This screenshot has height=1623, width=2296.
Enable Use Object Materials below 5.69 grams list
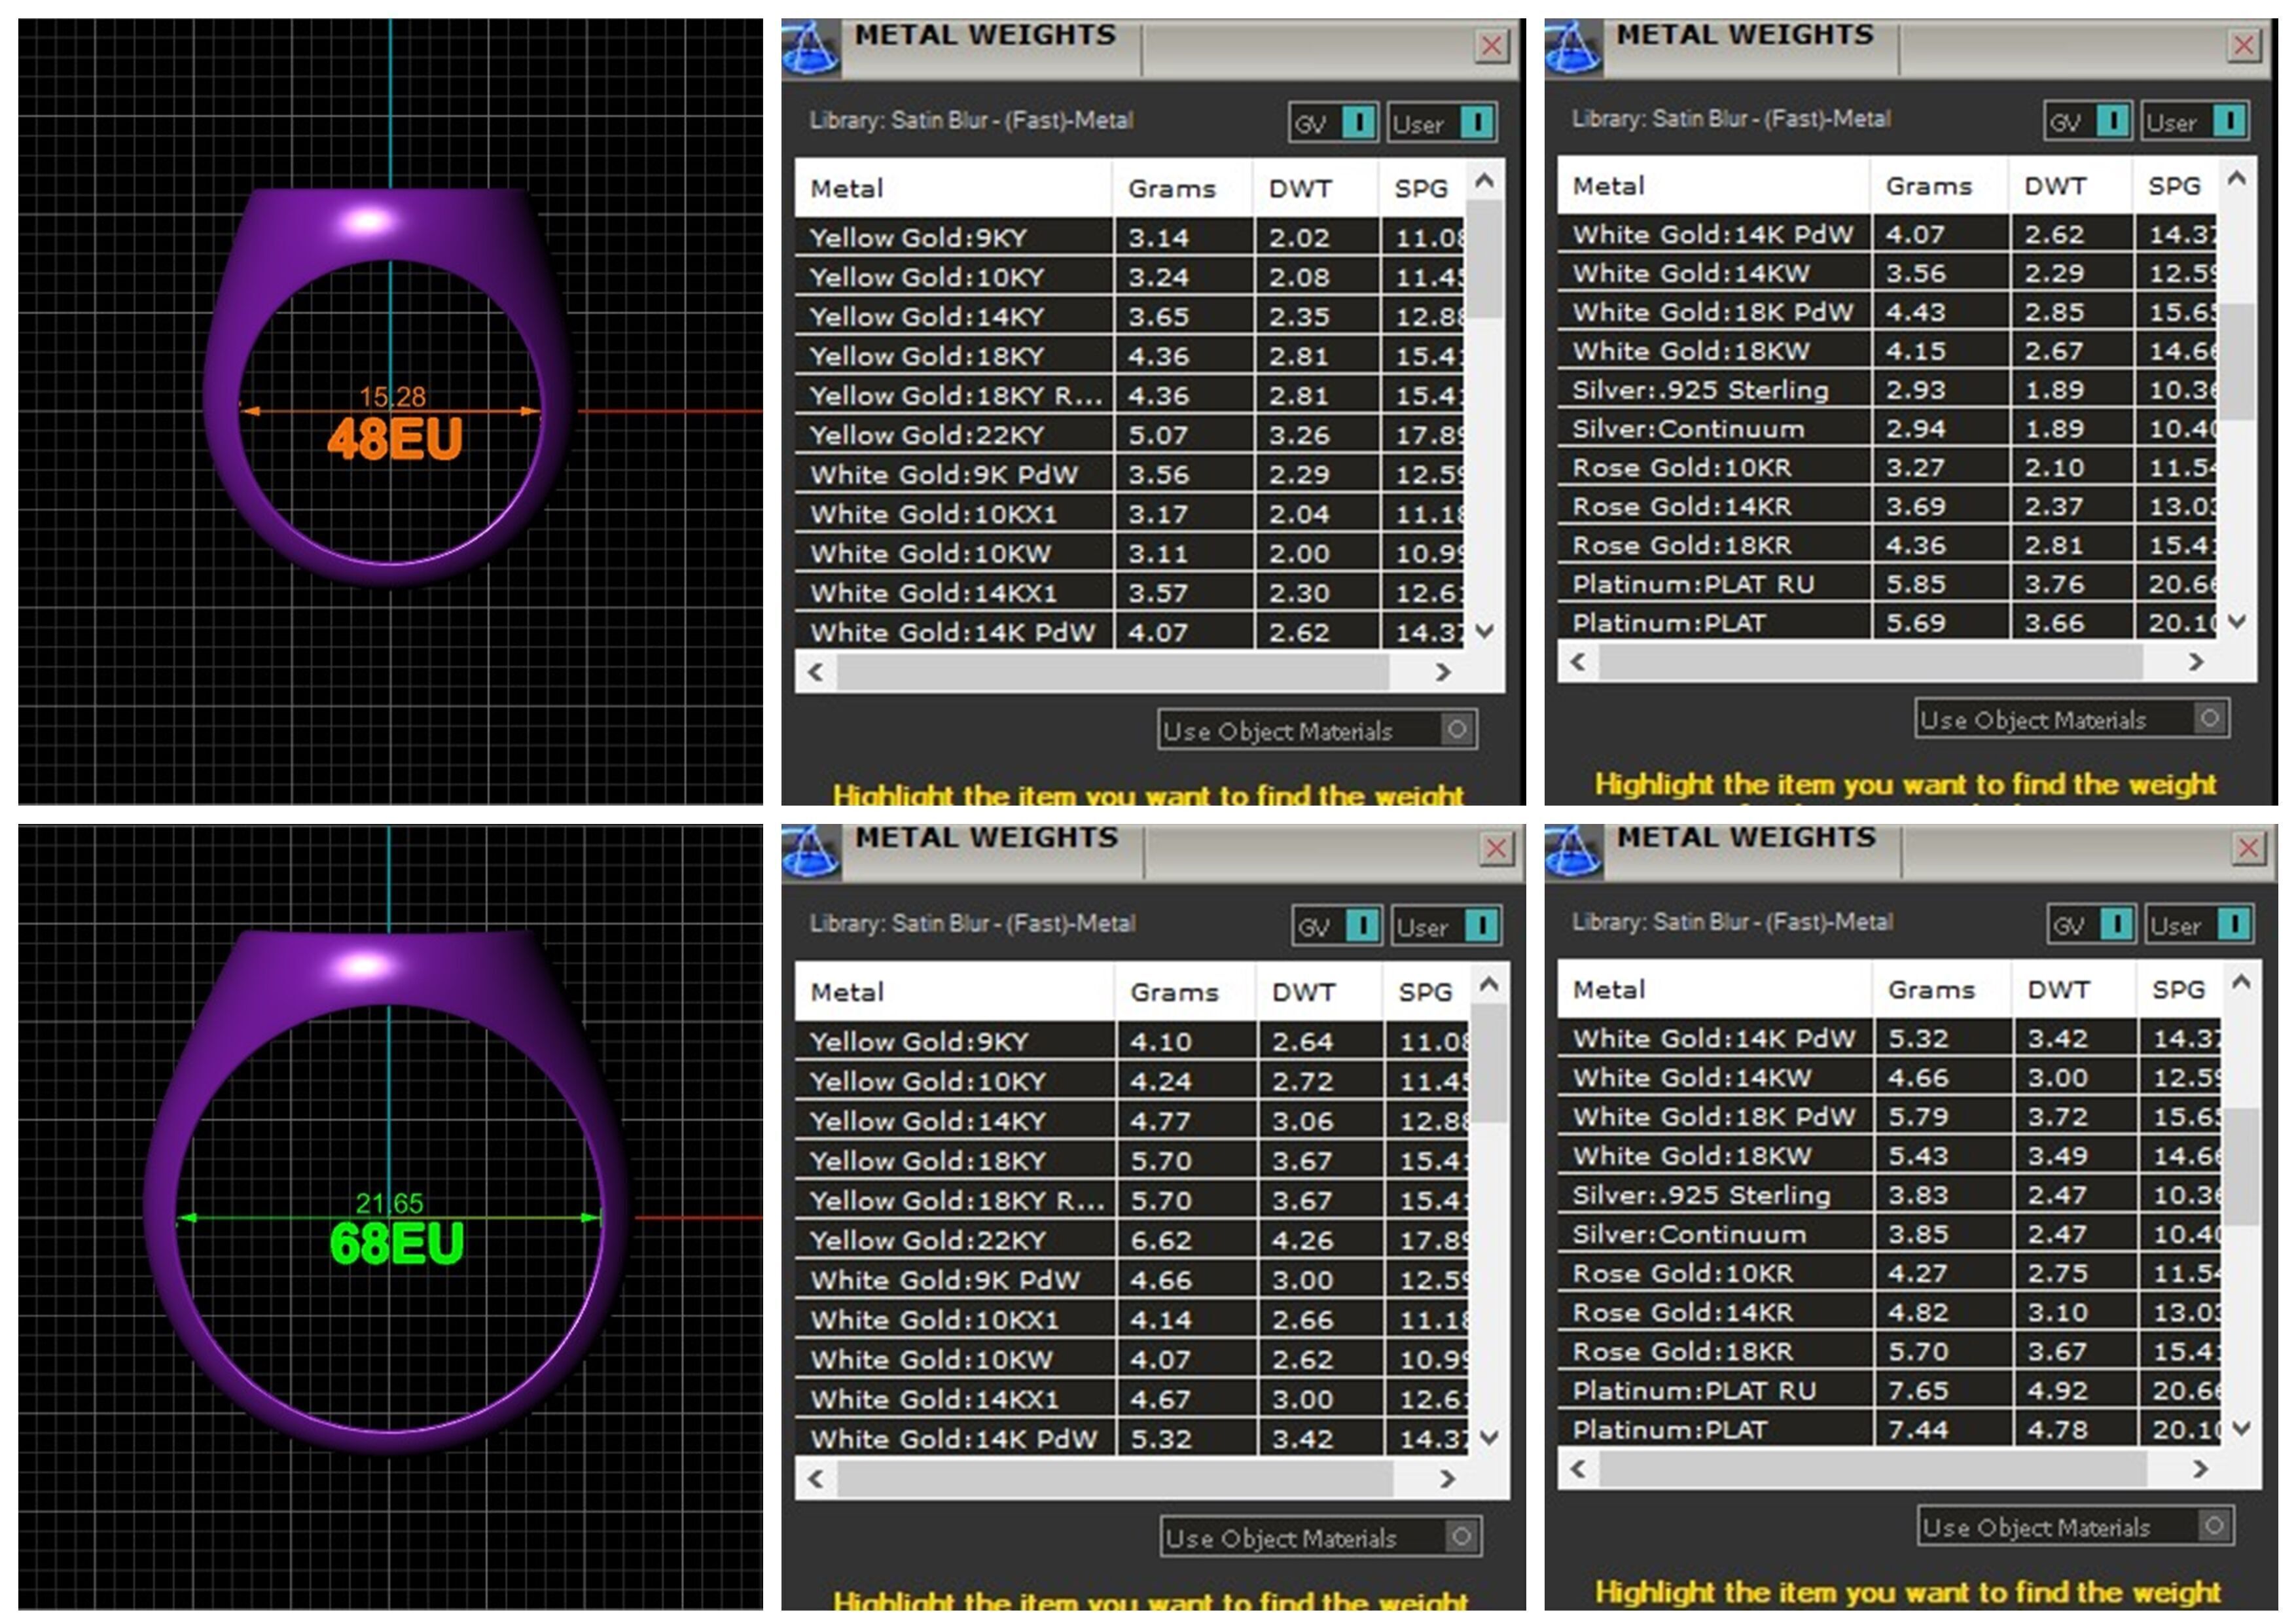coord(2209,717)
